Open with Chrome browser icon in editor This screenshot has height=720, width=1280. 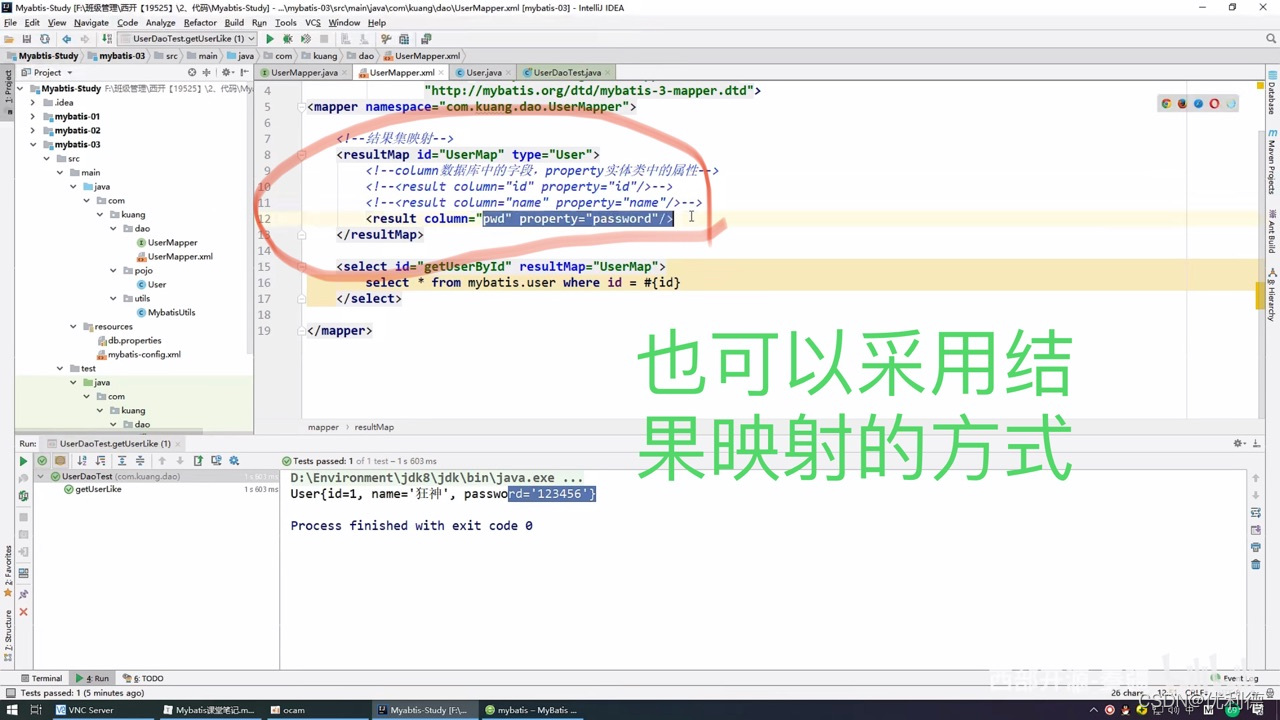[1166, 104]
